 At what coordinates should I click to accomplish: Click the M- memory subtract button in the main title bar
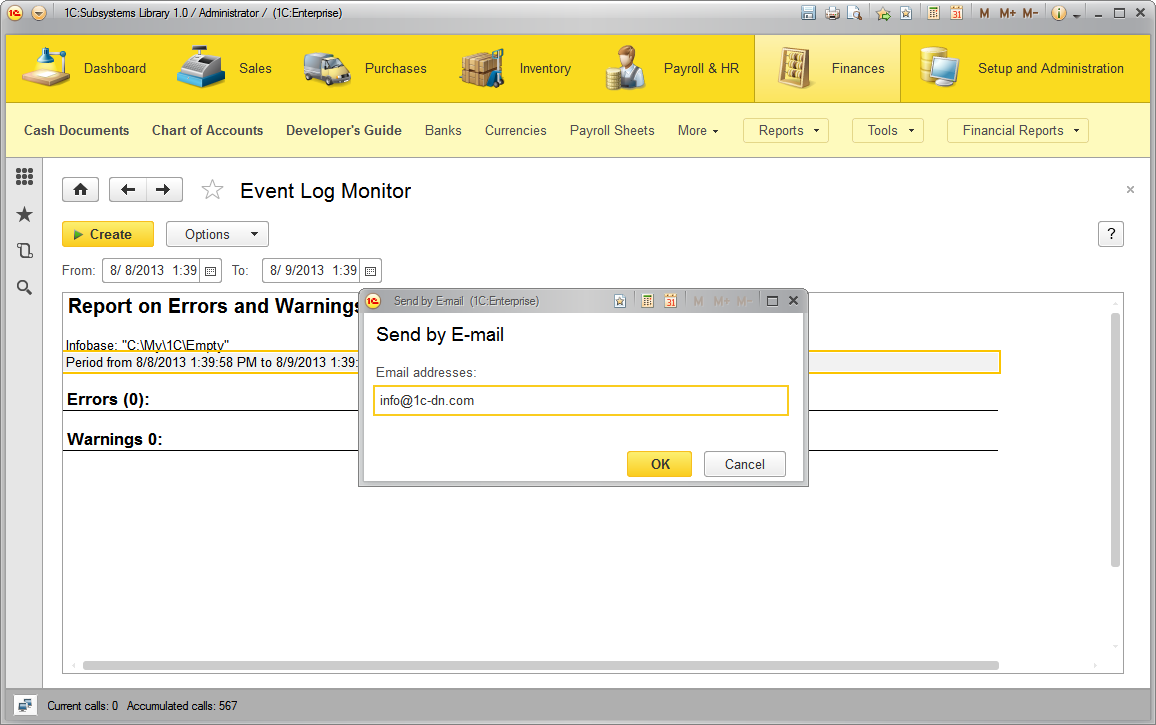[1030, 13]
